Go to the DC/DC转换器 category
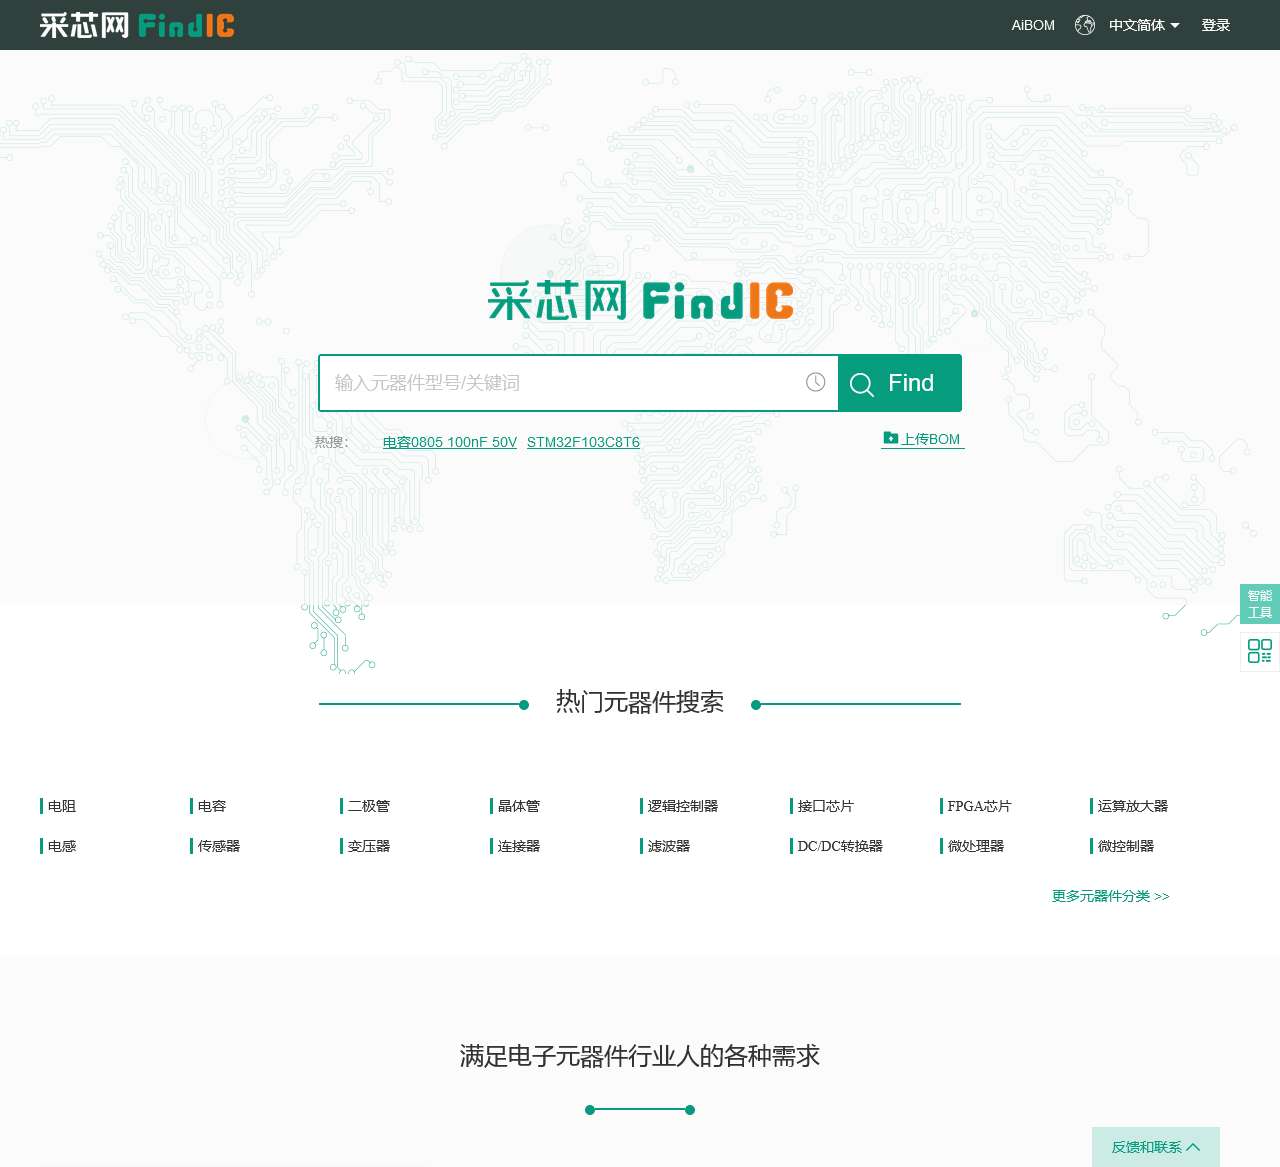The height and width of the screenshot is (1167, 1280). click(839, 846)
